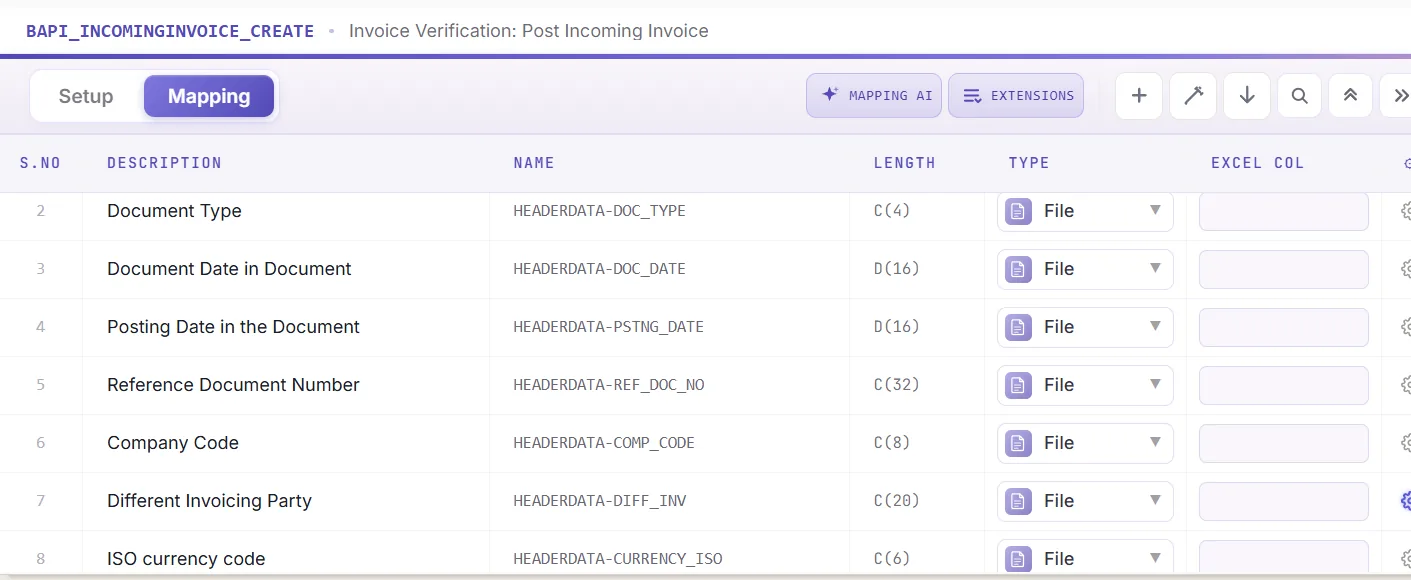Viewport: 1411px width, 580px height.
Task: Click the Type column header
Action: click(1029, 163)
